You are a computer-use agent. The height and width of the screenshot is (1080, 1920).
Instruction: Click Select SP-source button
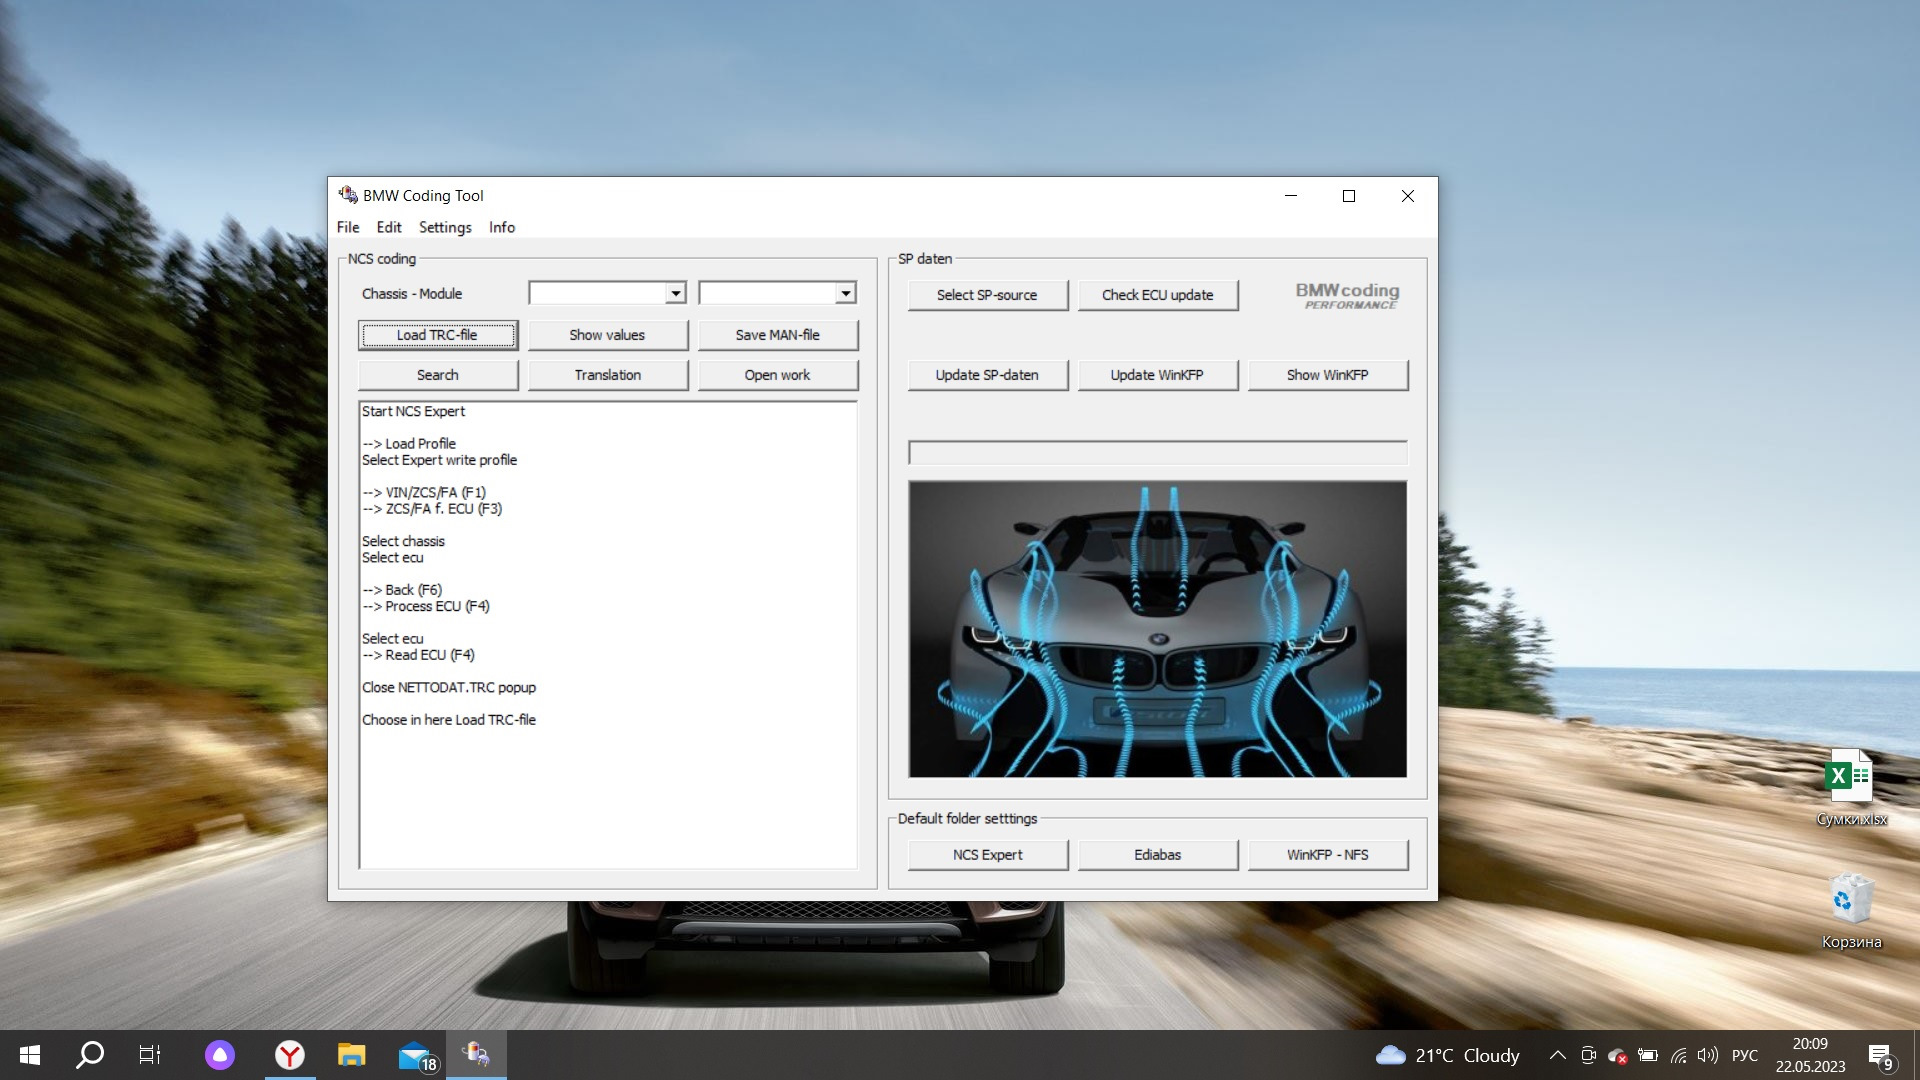pyautogui.click(x=988, y=295)
